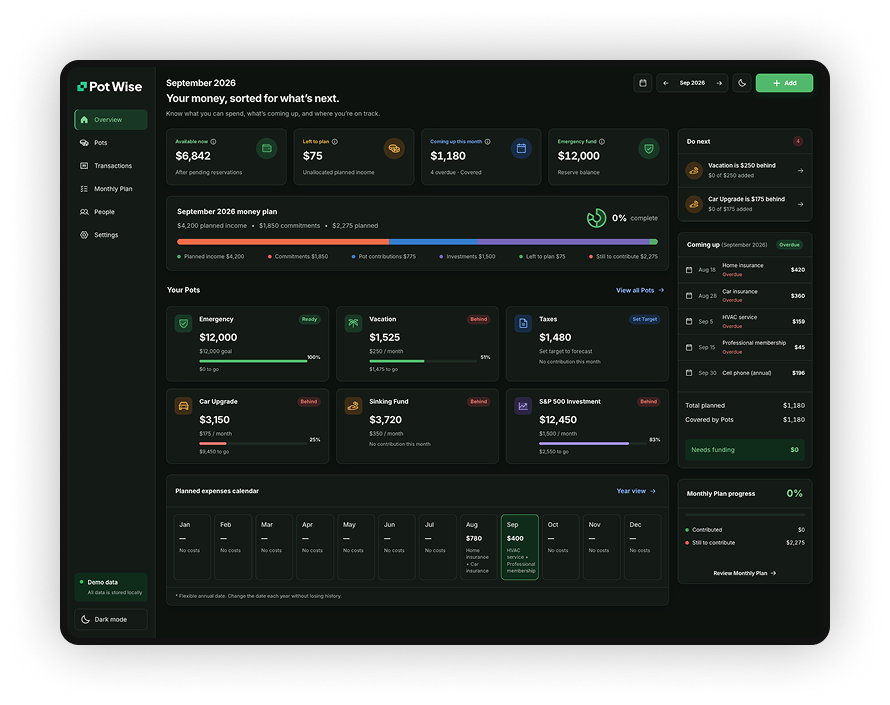
Task: Click the coins icon on Left to plan card
Action: pos(394,149)
